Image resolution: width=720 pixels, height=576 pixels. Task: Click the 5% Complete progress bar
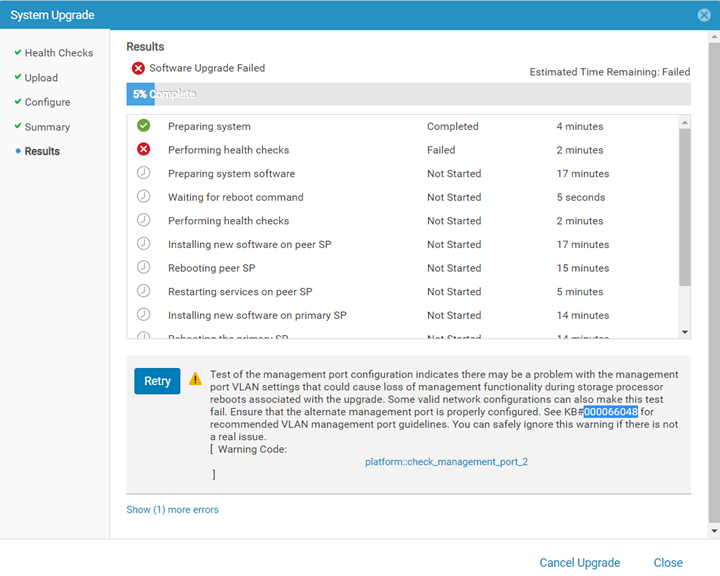(408, 94)
